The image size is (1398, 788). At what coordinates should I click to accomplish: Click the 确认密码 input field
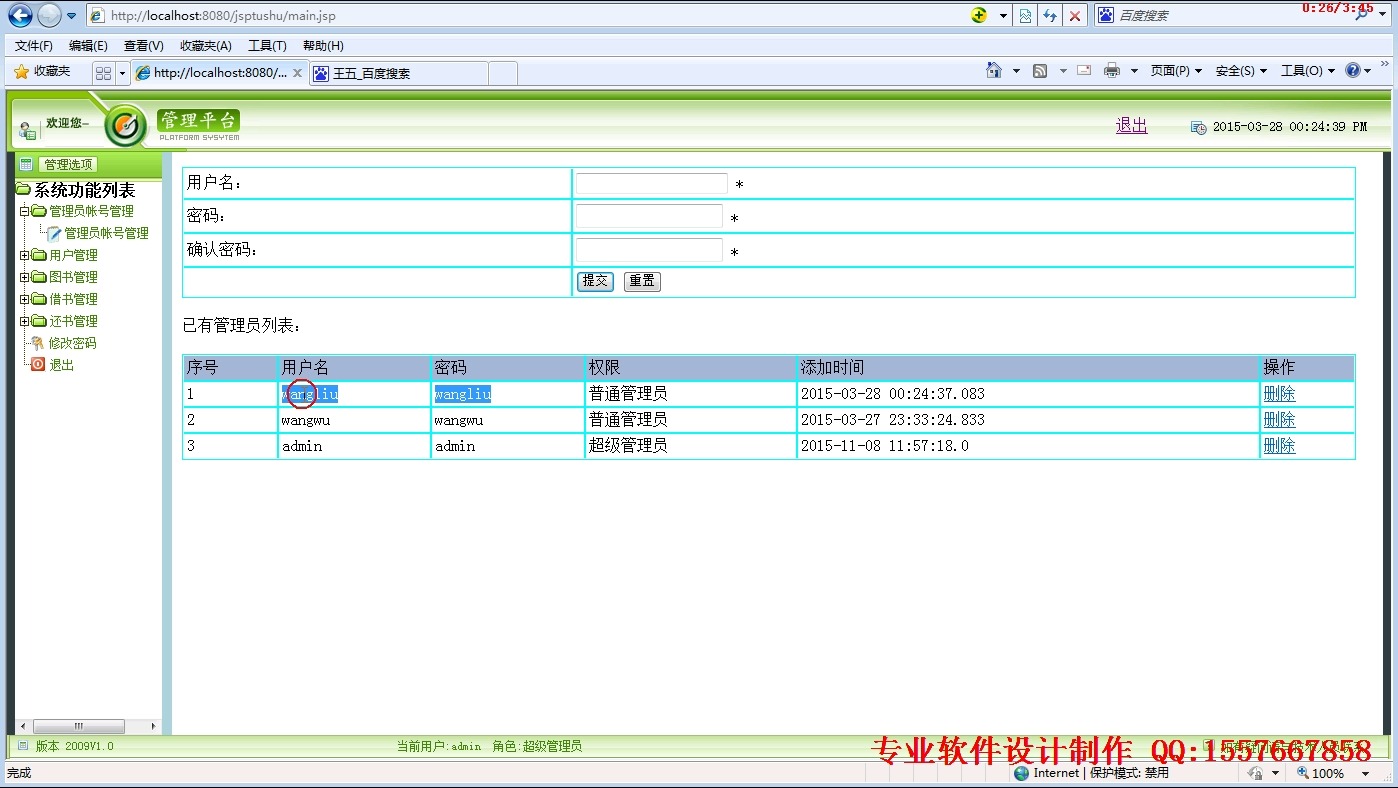click(649, 250)
